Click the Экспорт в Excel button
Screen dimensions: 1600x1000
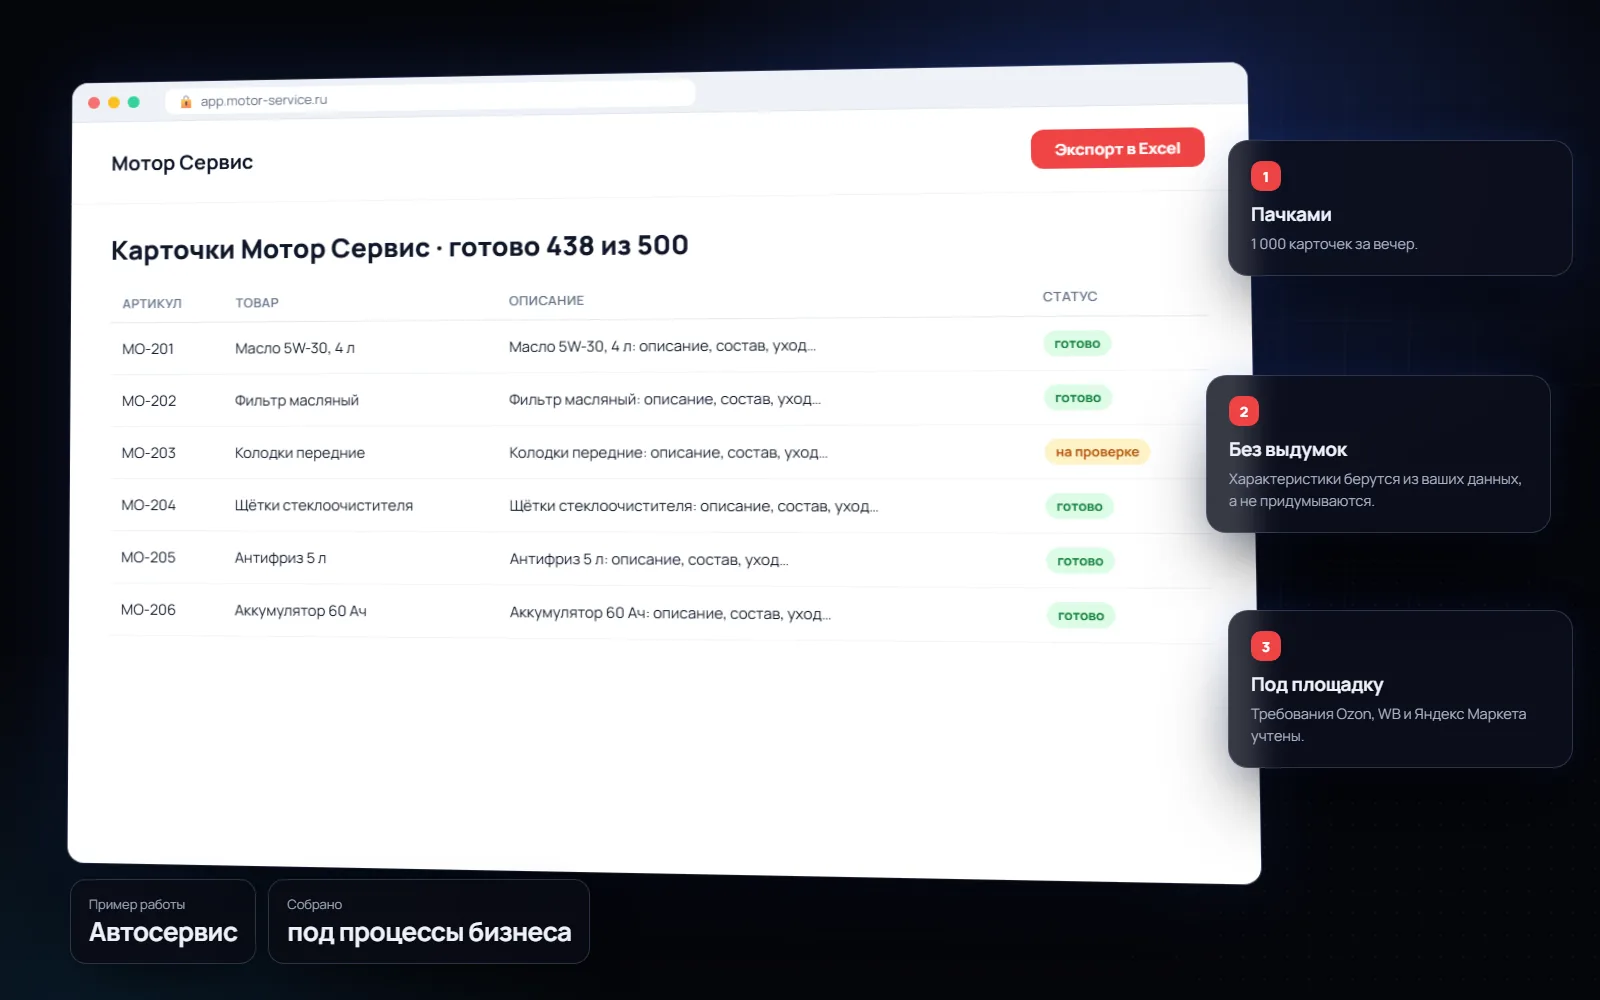pyautogui.click(x=1117, y=148)
